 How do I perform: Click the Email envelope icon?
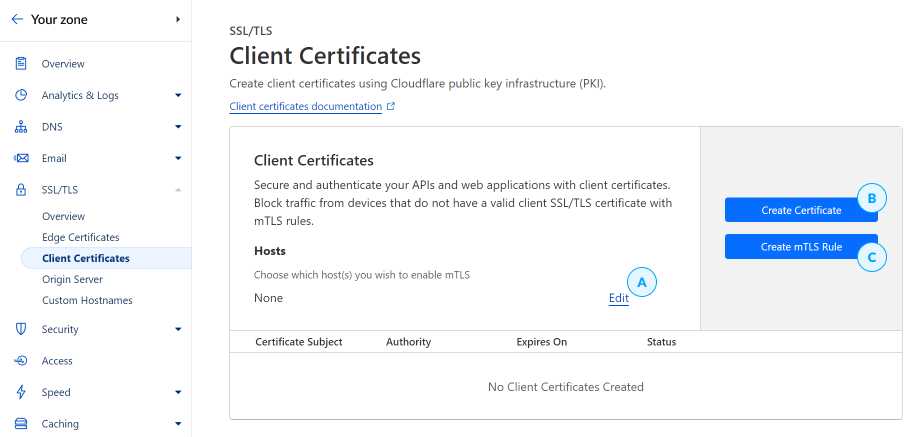[21, 158]
